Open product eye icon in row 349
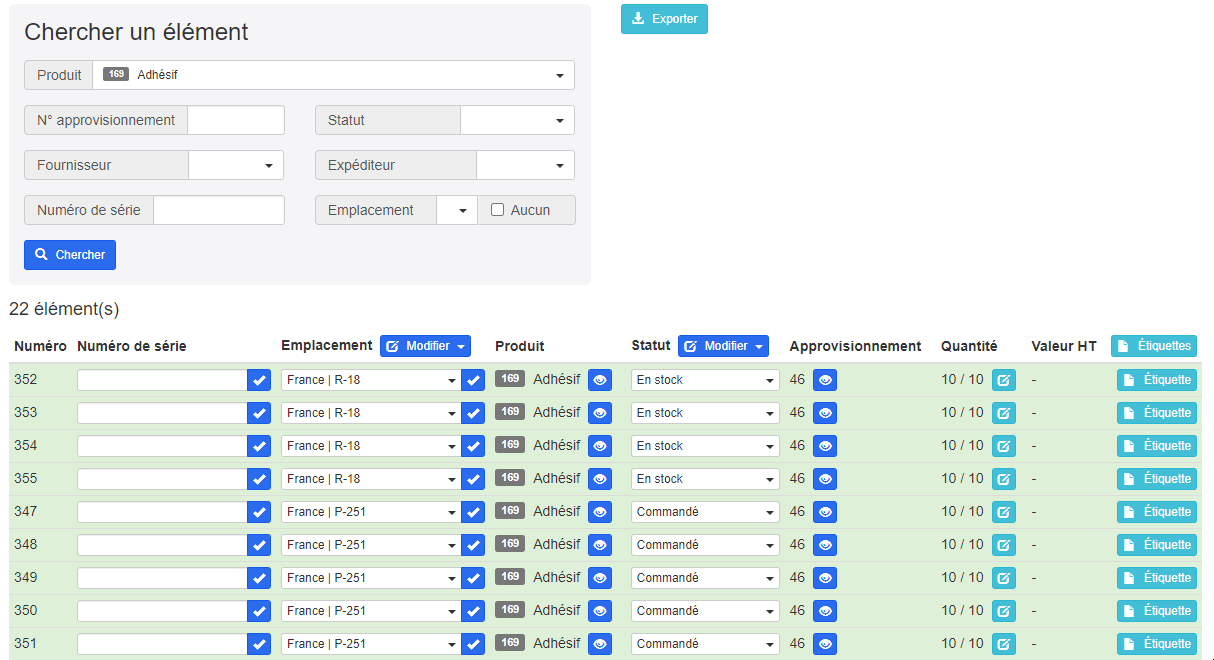The height and width of the screenshot is (660, 1214). pyautogui.click(x=599, y=578)
